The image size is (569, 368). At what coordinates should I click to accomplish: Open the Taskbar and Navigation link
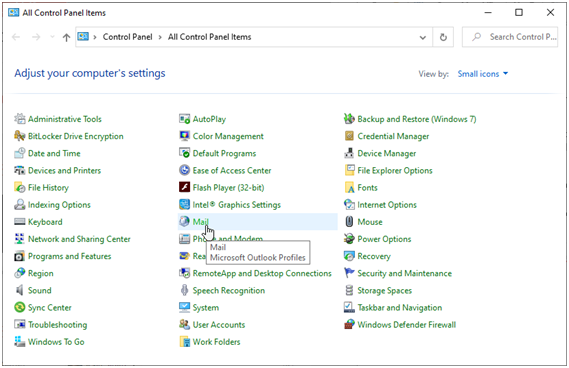point(400,307)
